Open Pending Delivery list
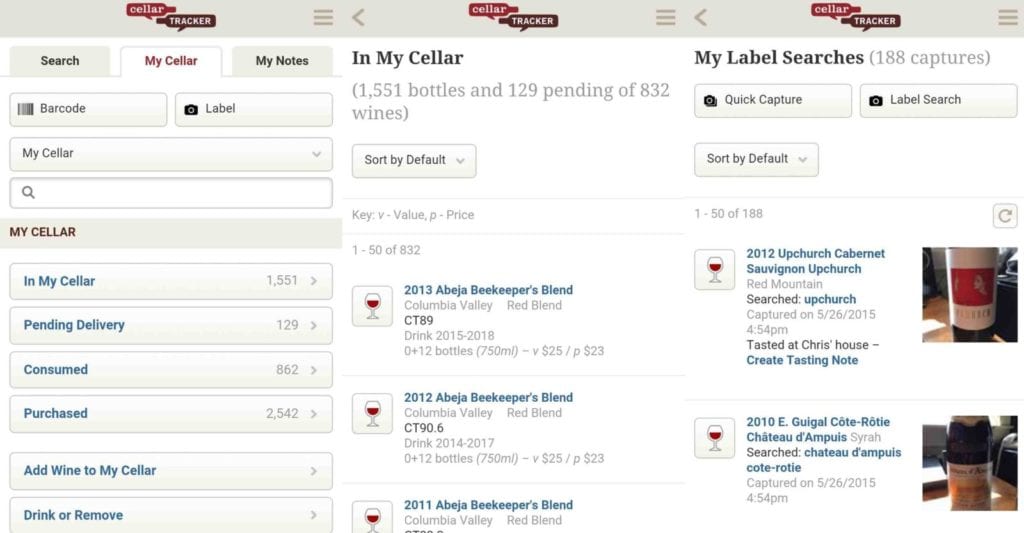The width and height of the screenshot is (1024, 533). (x=171, y=325)
